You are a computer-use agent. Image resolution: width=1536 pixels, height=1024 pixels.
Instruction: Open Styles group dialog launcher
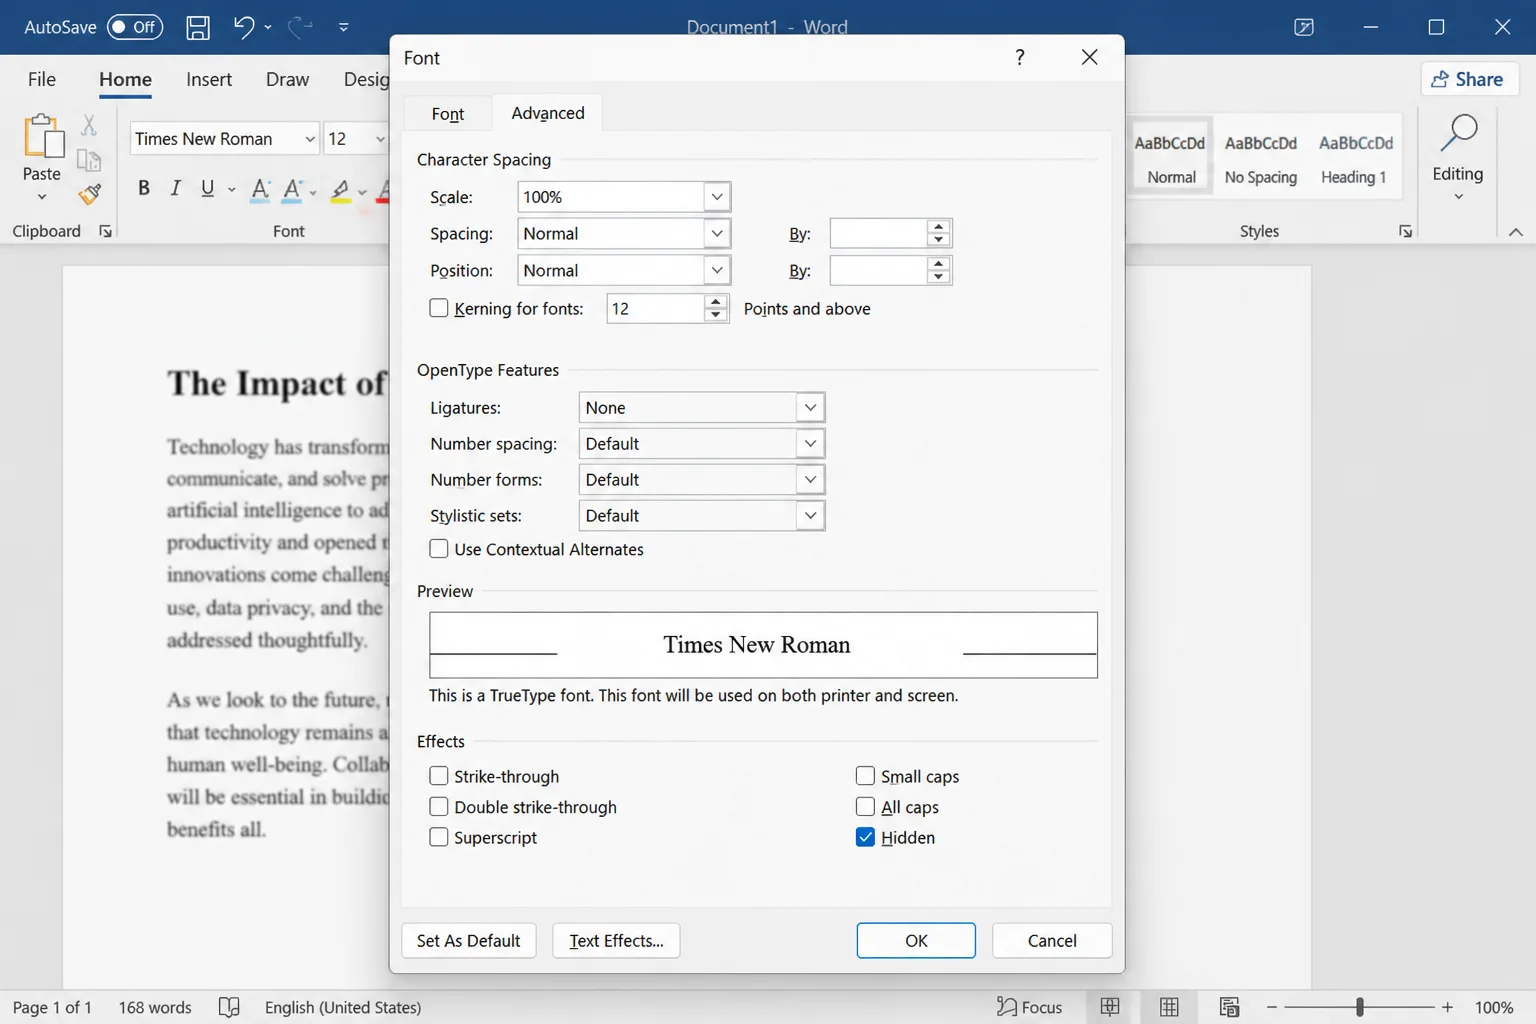(1405, 231)
